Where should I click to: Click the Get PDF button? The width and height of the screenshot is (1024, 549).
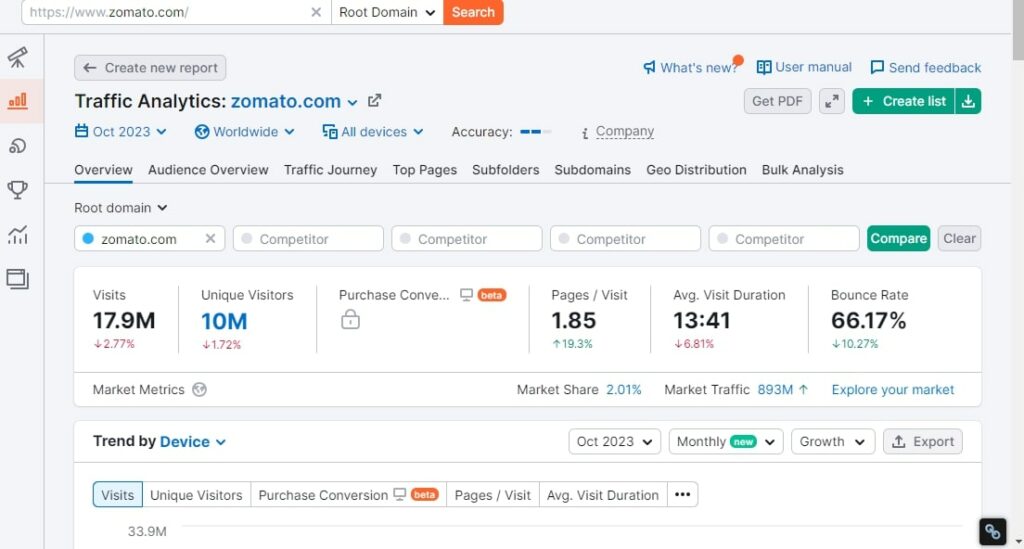777,101
